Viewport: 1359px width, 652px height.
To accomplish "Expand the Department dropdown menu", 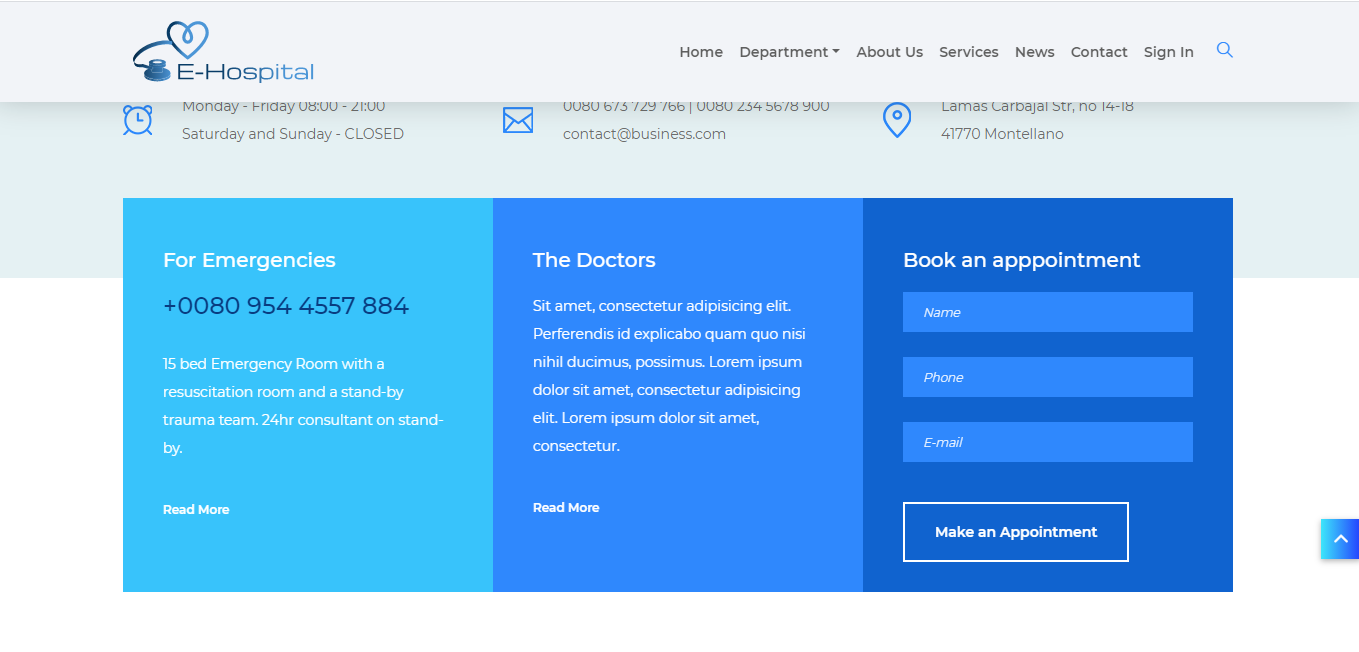I will pos(789,52).
